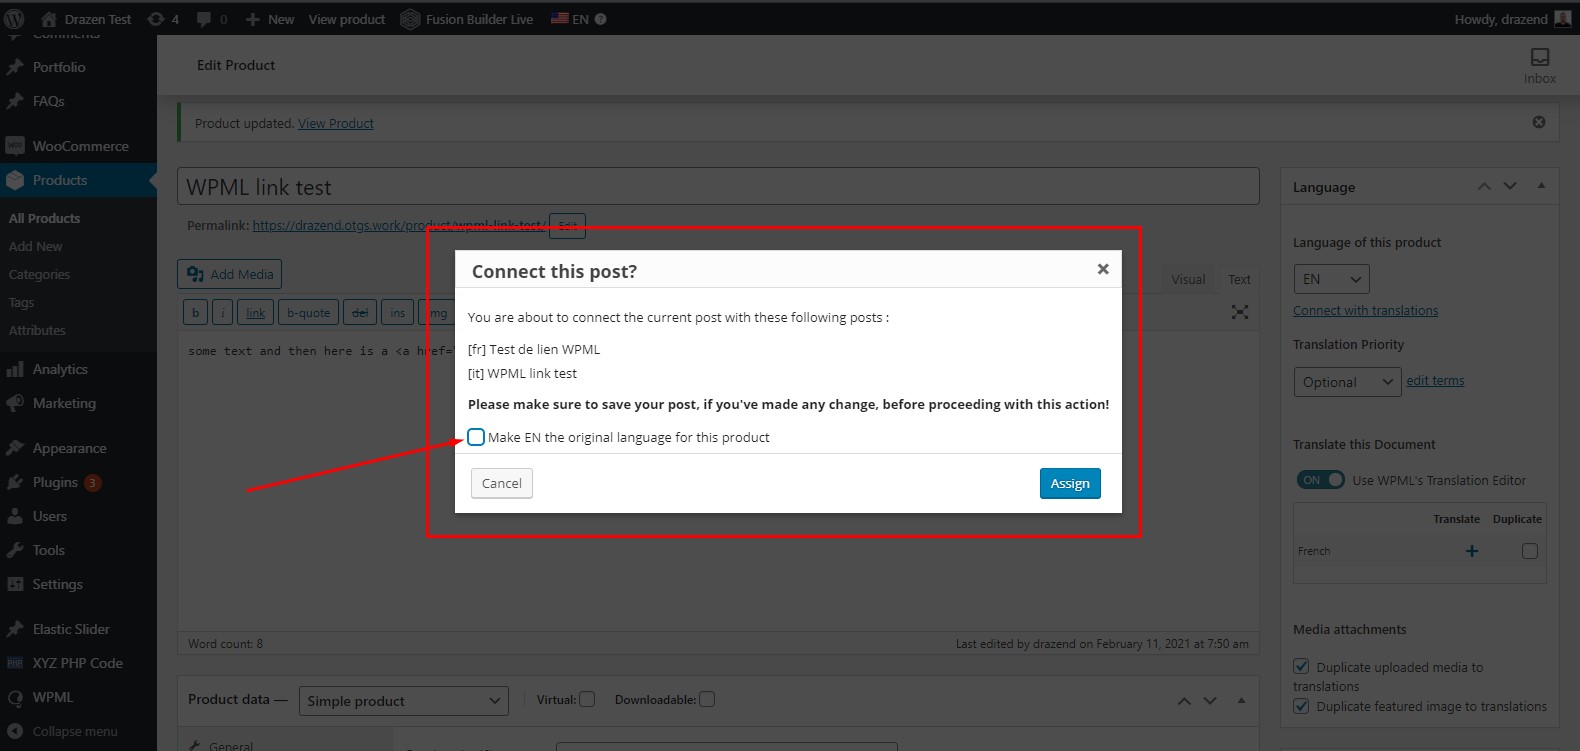Click the Analytics bar chart icon

15,369
